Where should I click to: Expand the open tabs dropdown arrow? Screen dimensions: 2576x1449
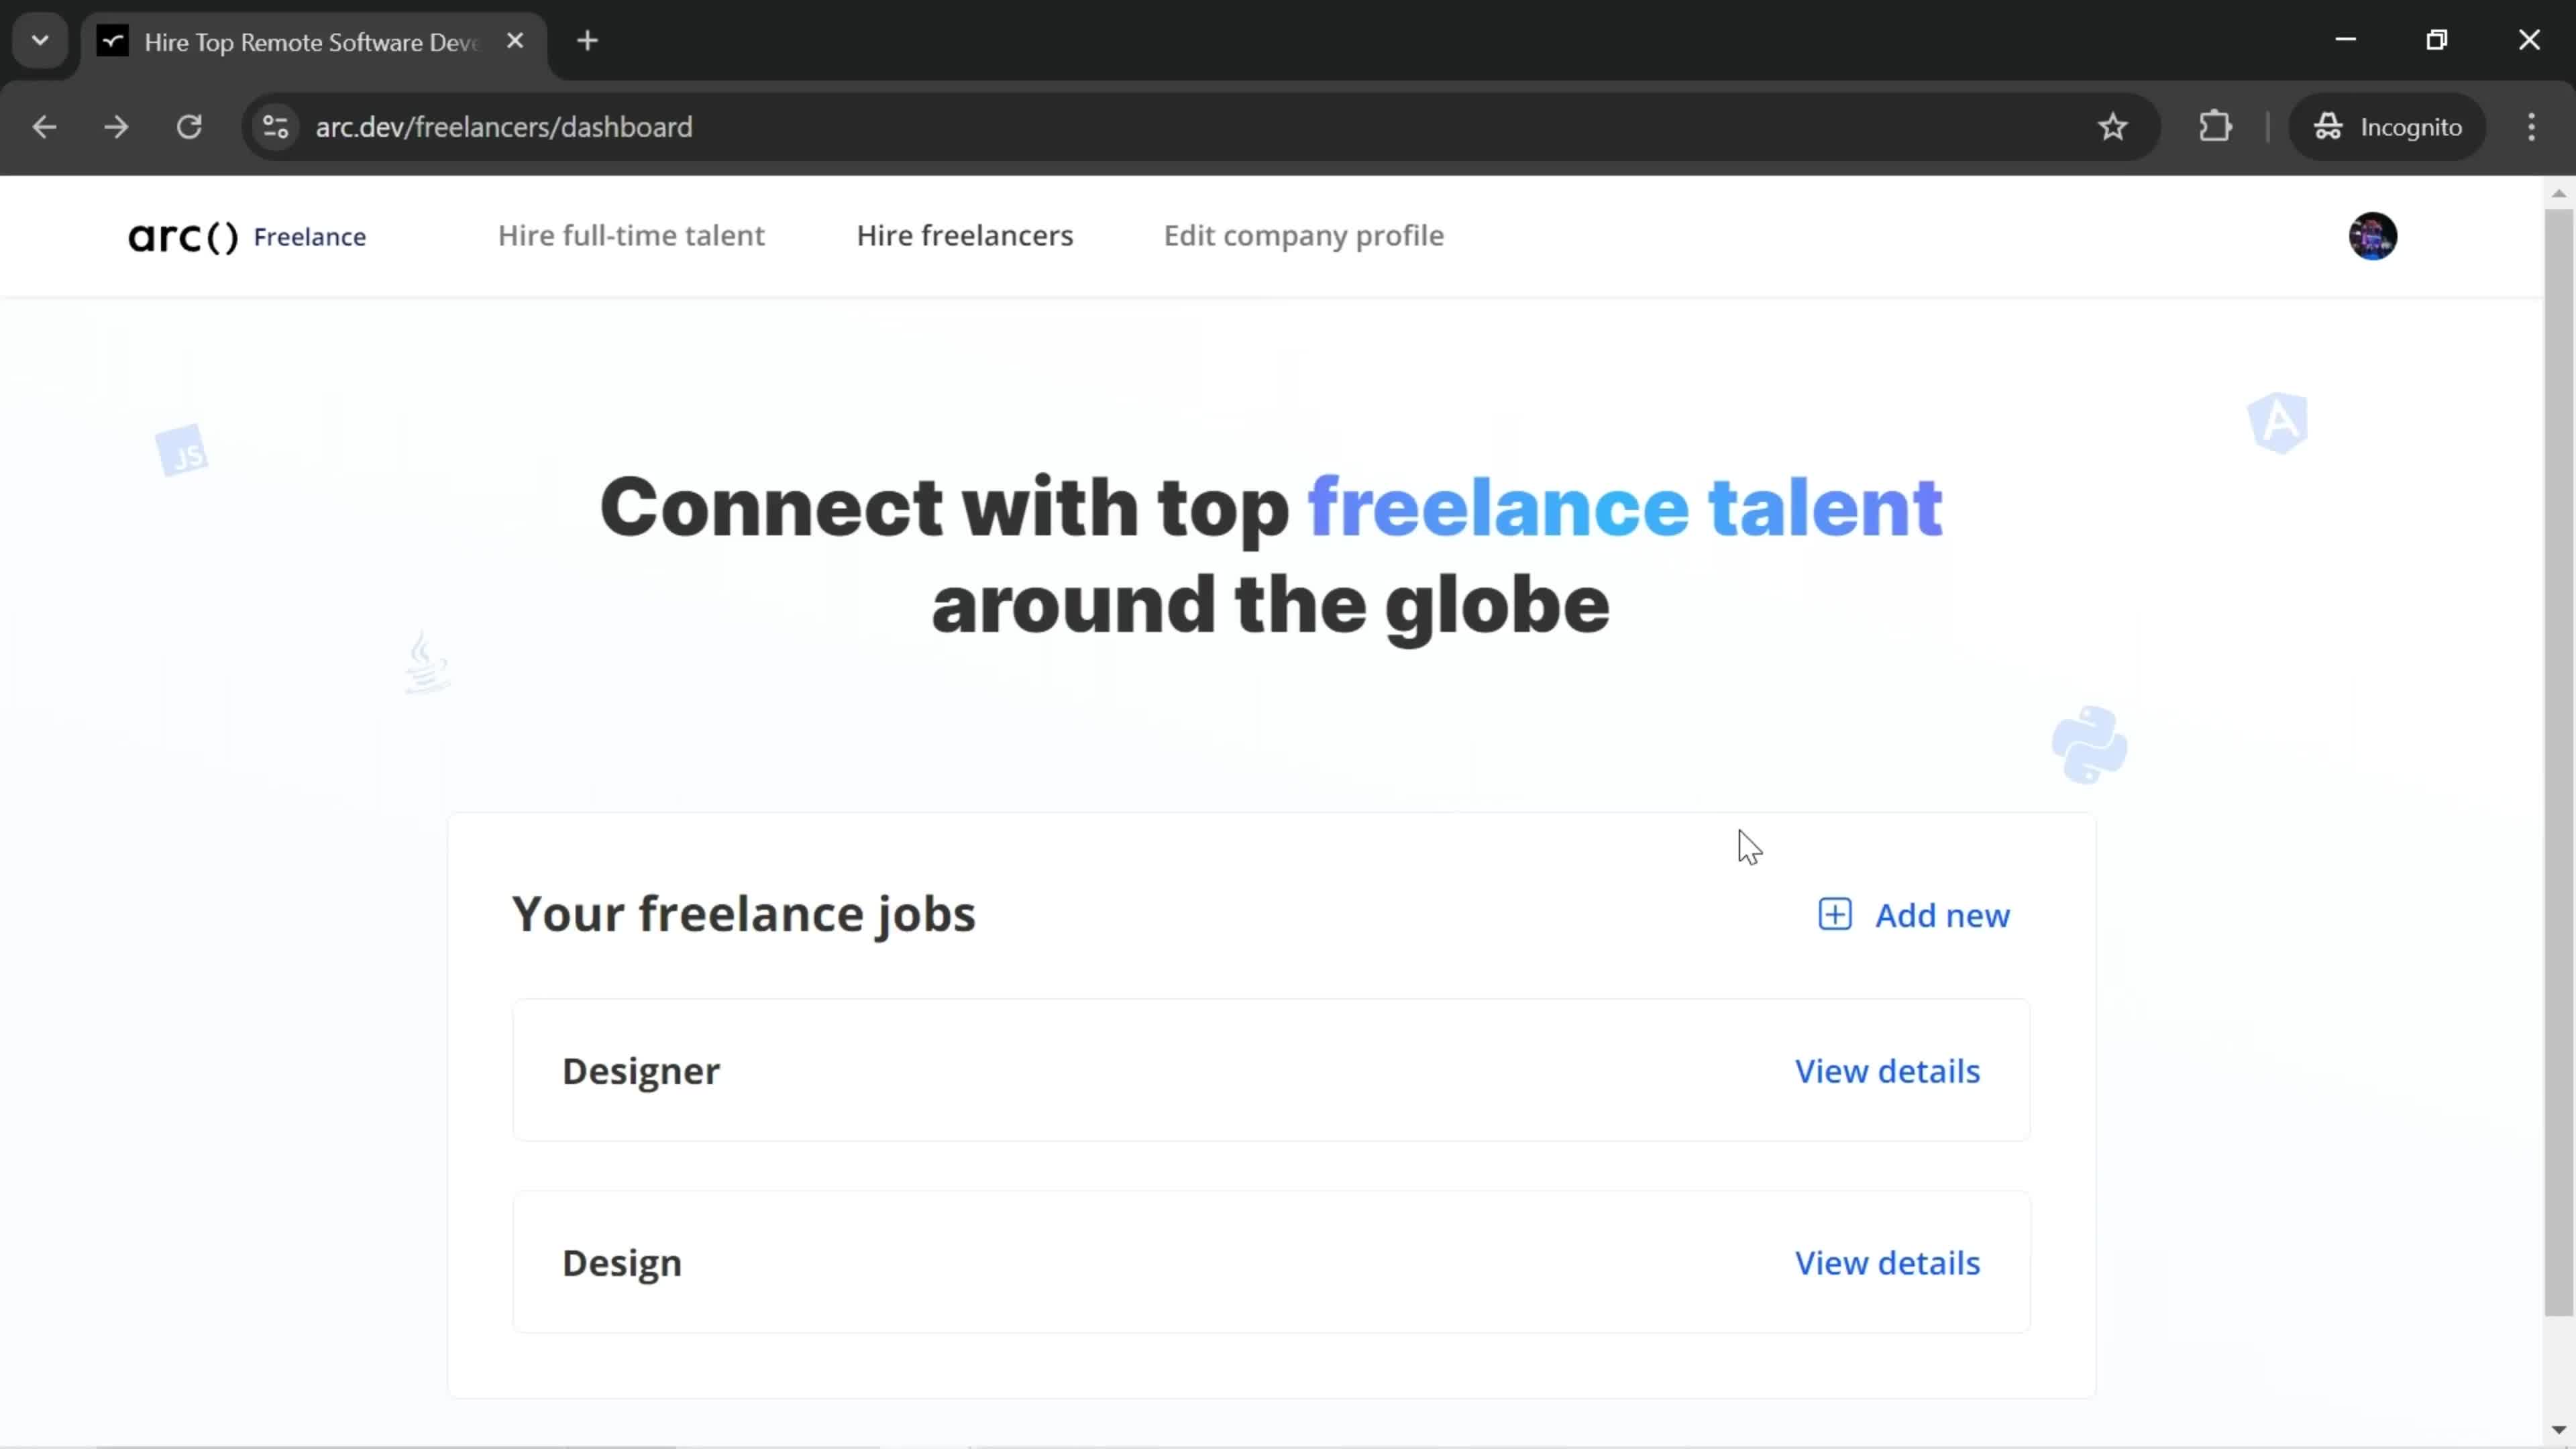(x=39, y=39)
